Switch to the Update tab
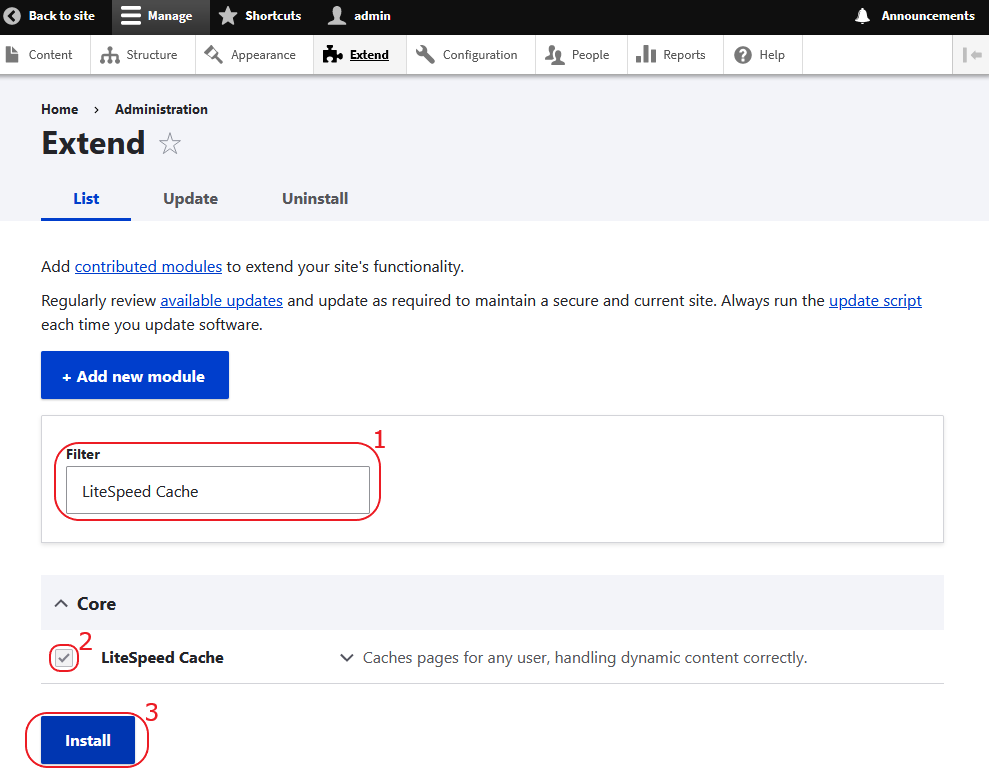The width and height of the screenshot is (989, 772). (x=190, y=199)
